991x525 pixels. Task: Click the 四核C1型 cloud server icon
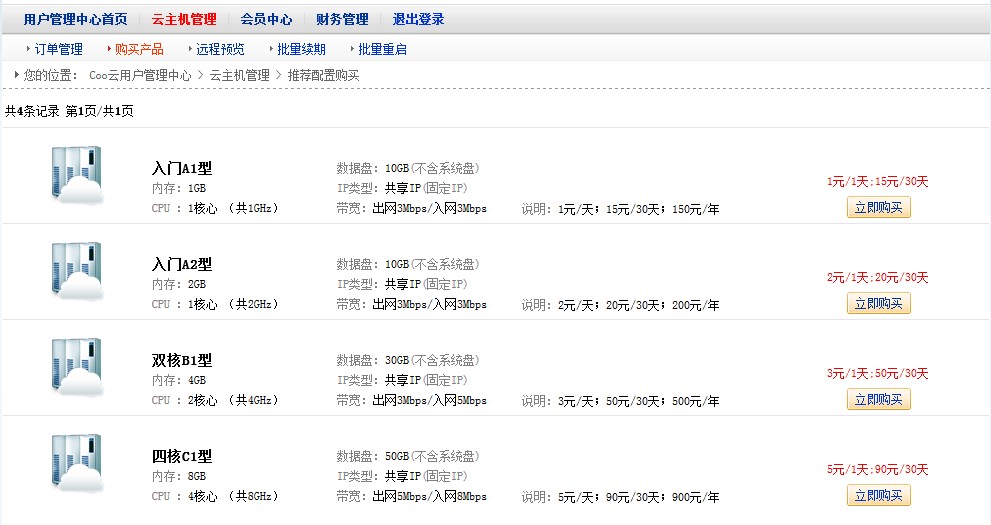coord(77,463)
